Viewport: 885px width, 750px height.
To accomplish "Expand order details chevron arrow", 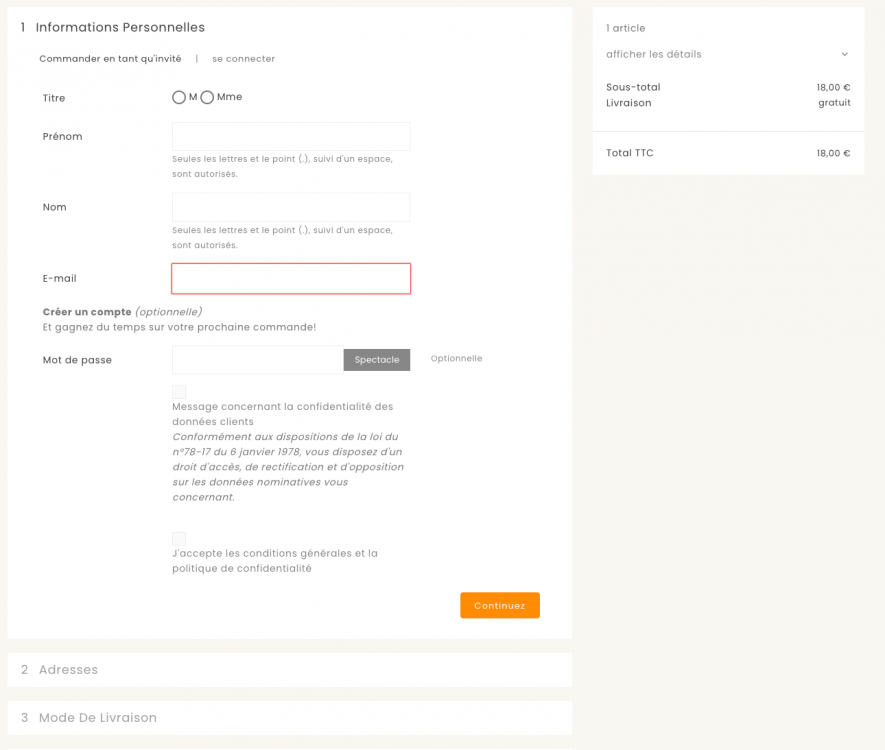I will point(844,54).
